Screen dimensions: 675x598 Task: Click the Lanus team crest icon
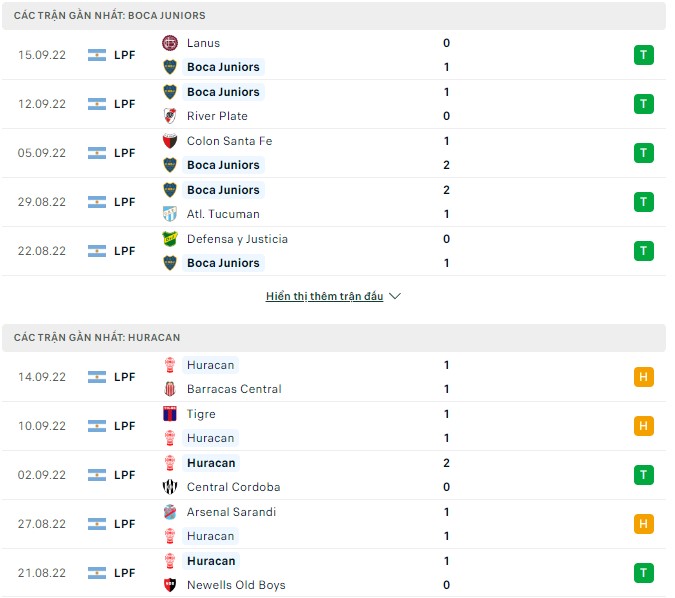pos(170,43)
